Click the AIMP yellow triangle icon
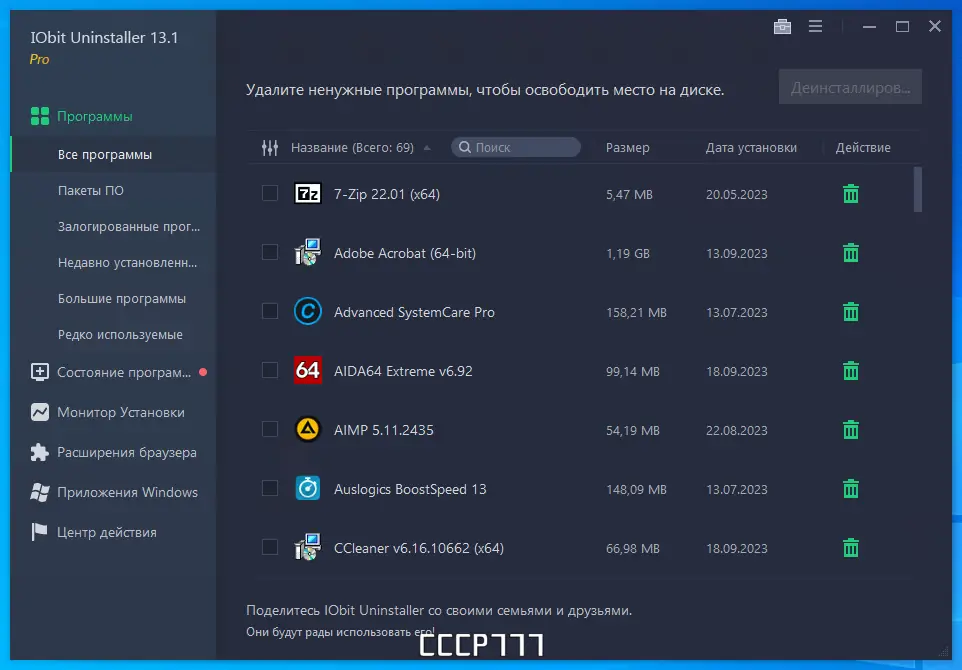Viewport: 962px width, 670px height. point(307,429)
